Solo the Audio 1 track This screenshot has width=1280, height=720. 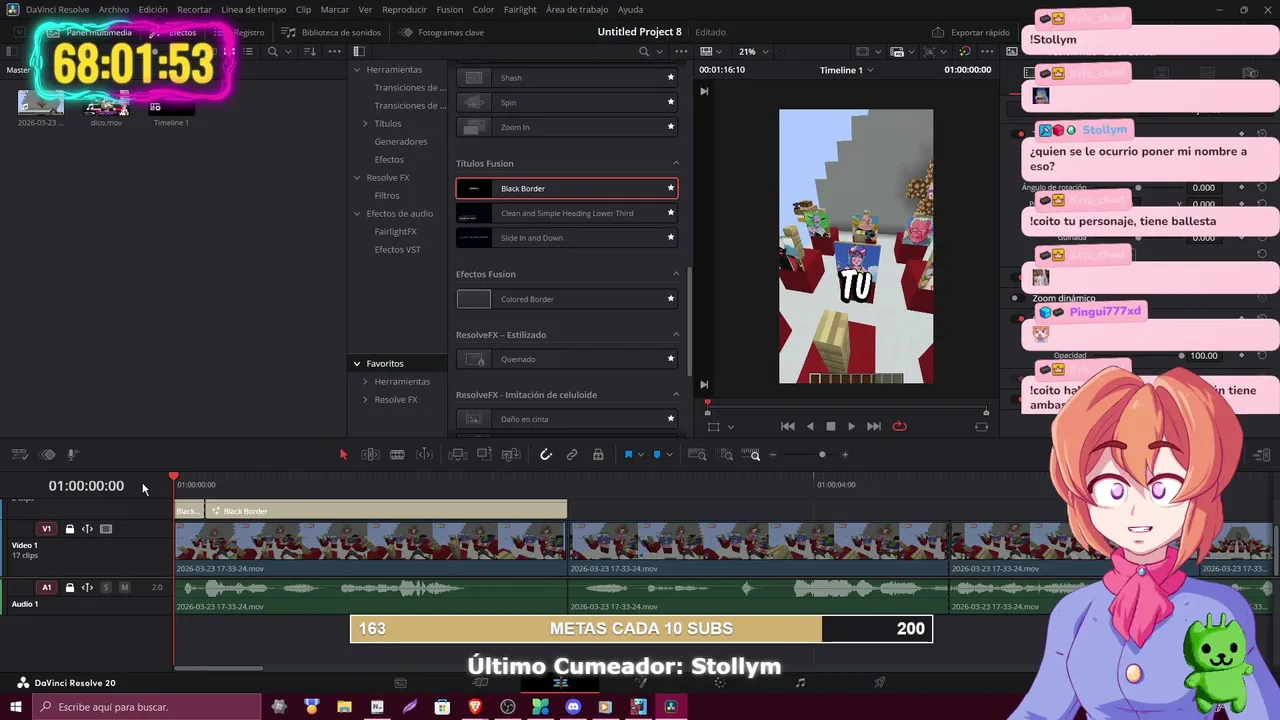106,588
